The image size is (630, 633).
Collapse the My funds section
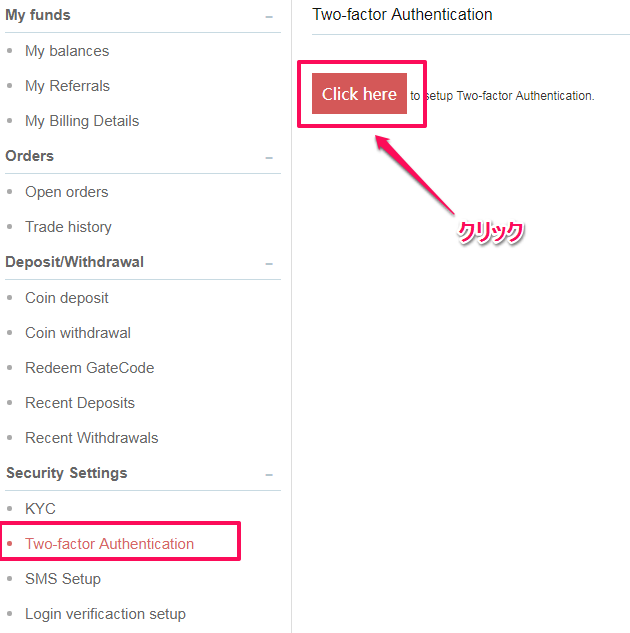click(x=268, y=17)
